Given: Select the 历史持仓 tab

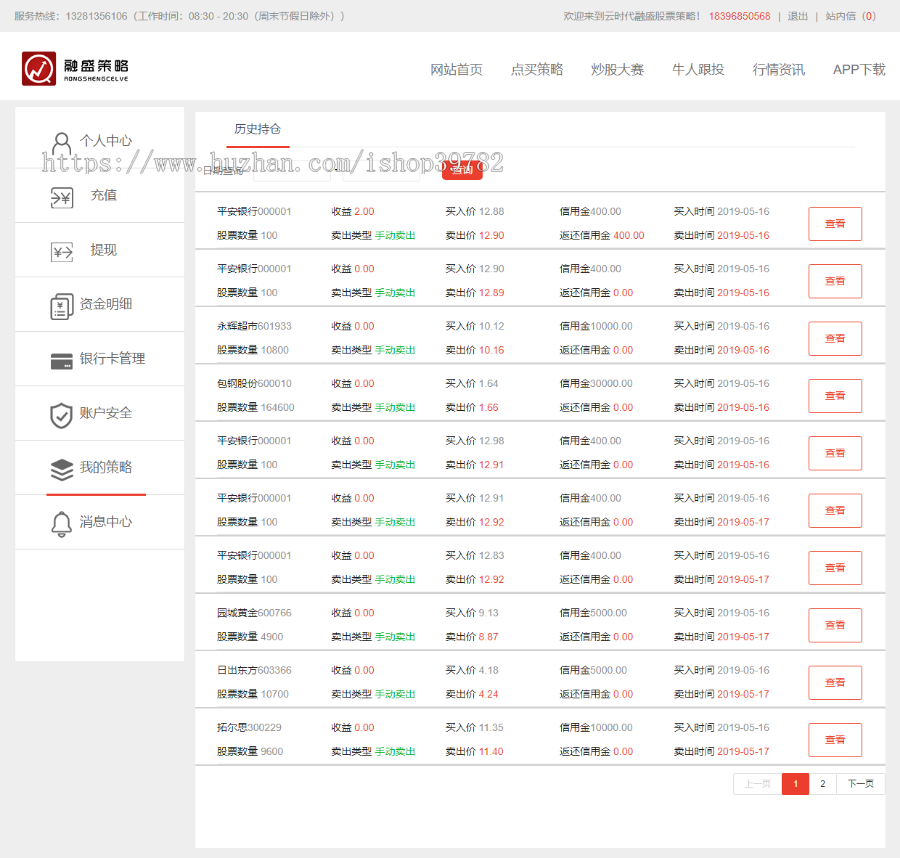Looking at the screenshot, I should pos(257,129).
